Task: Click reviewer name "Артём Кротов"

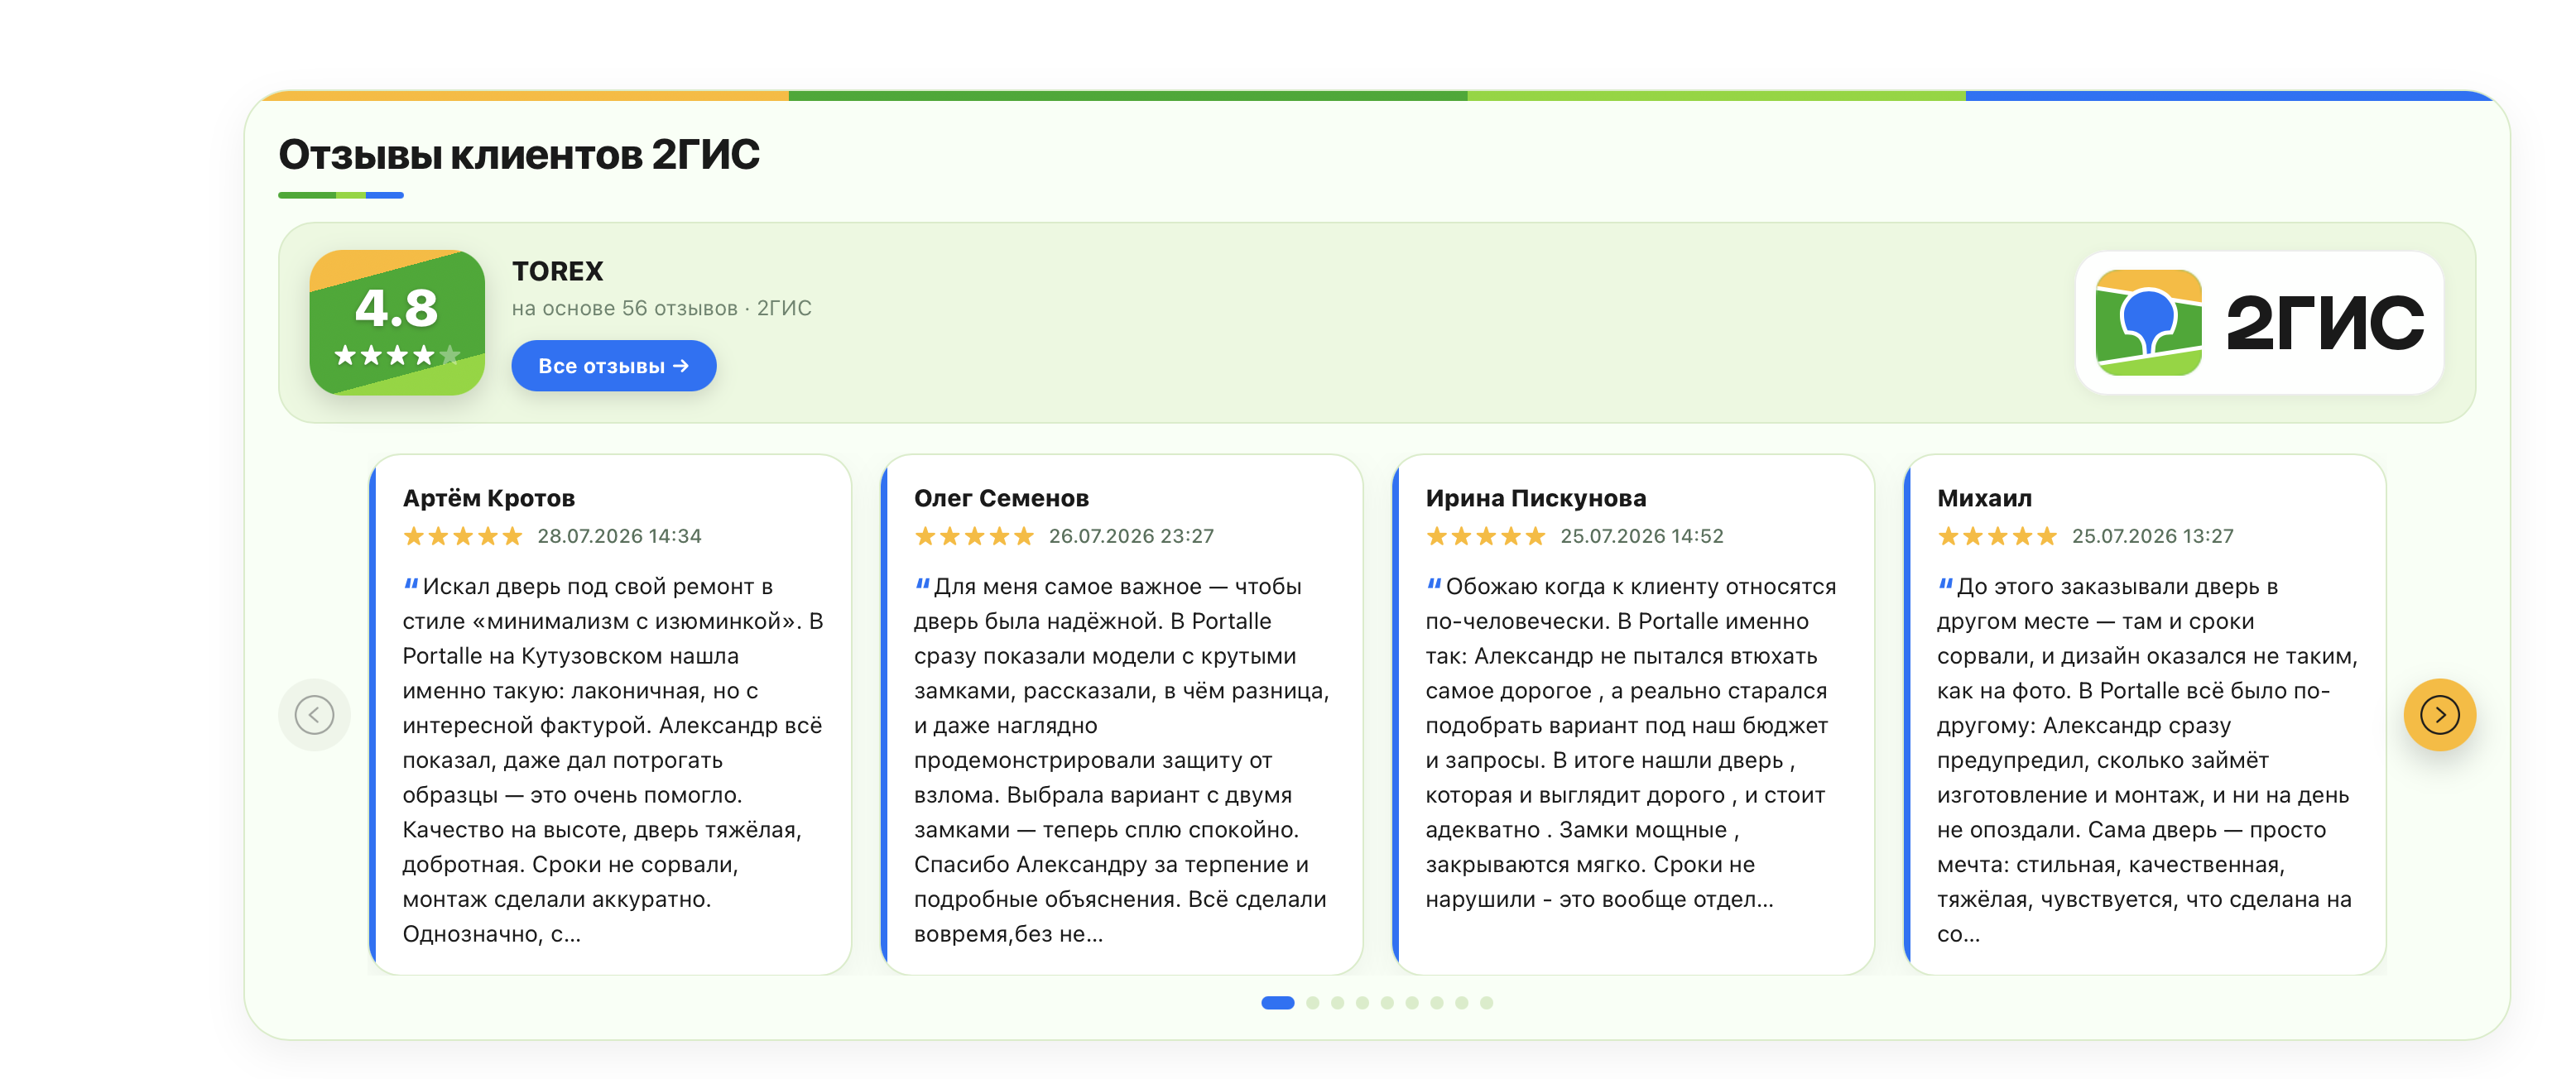Action: 489,498
